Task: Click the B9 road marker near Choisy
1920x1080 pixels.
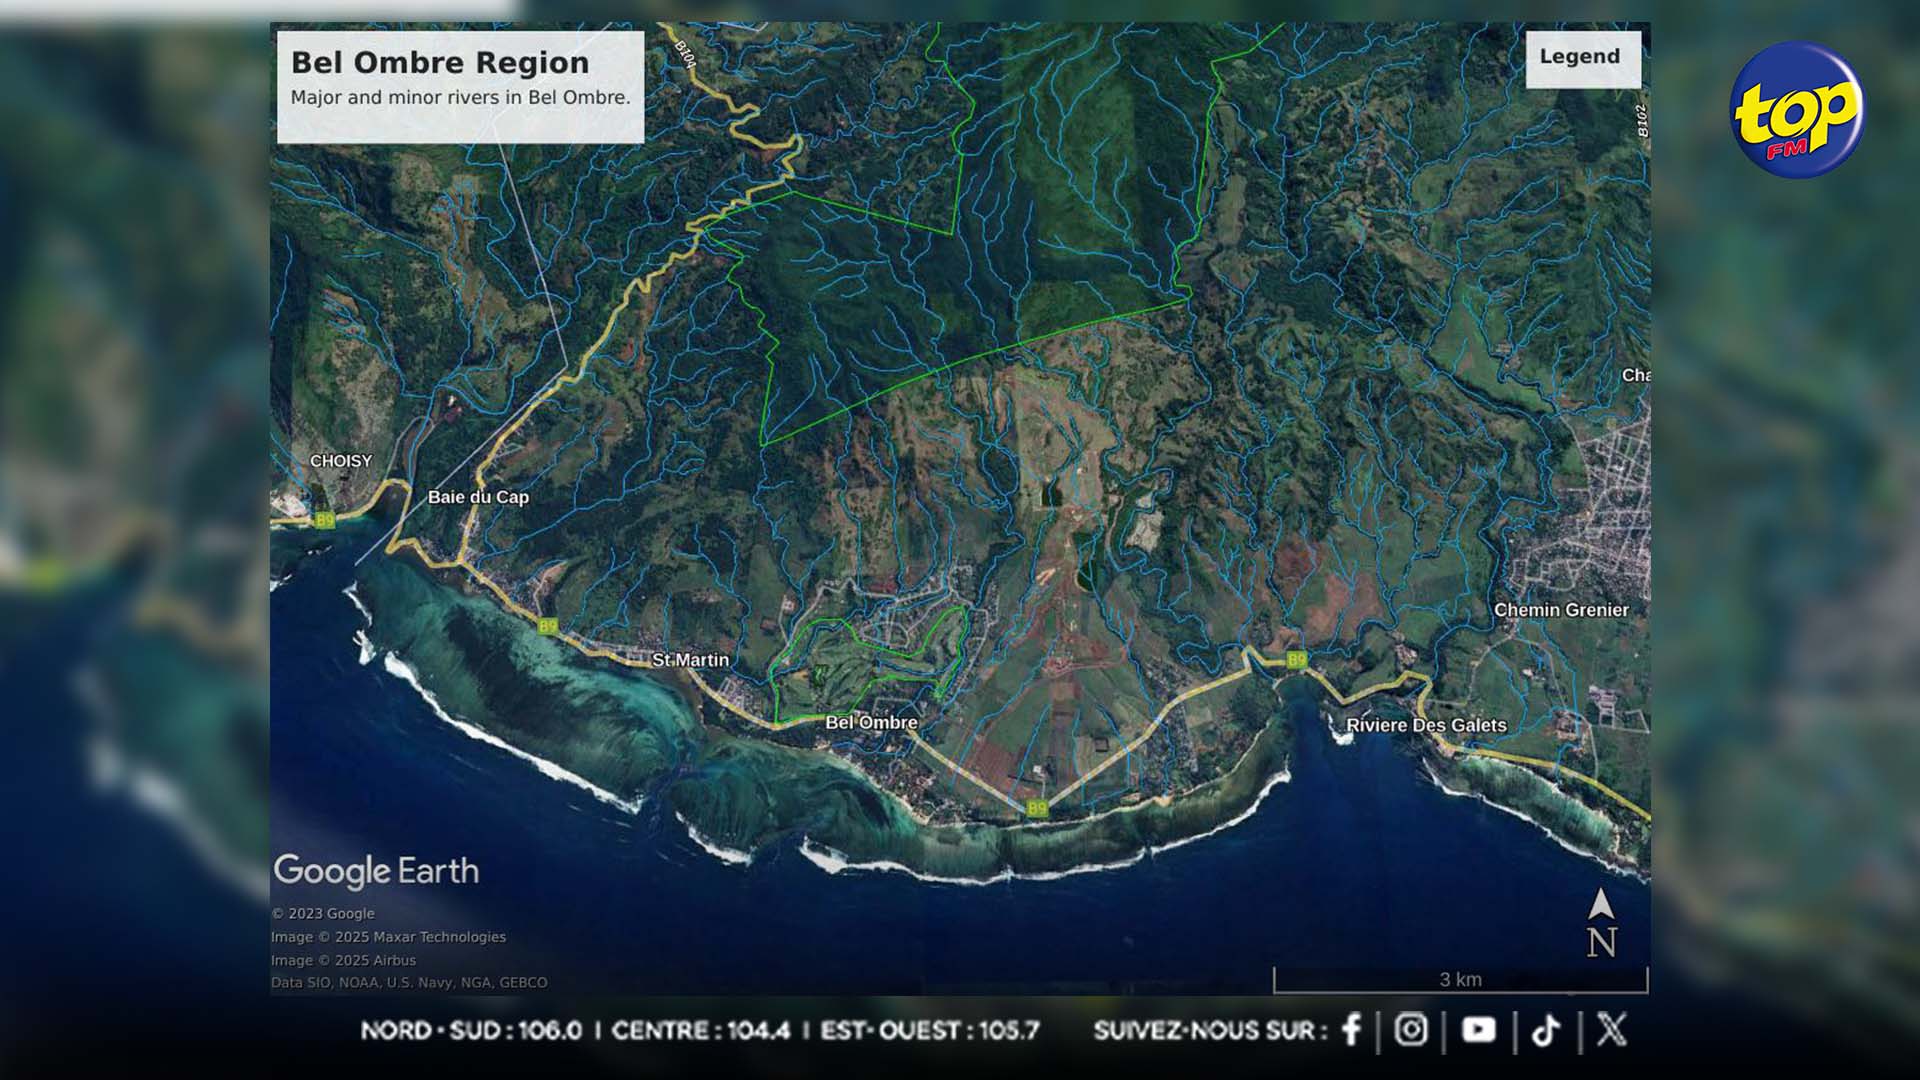Action: [325, 520]
